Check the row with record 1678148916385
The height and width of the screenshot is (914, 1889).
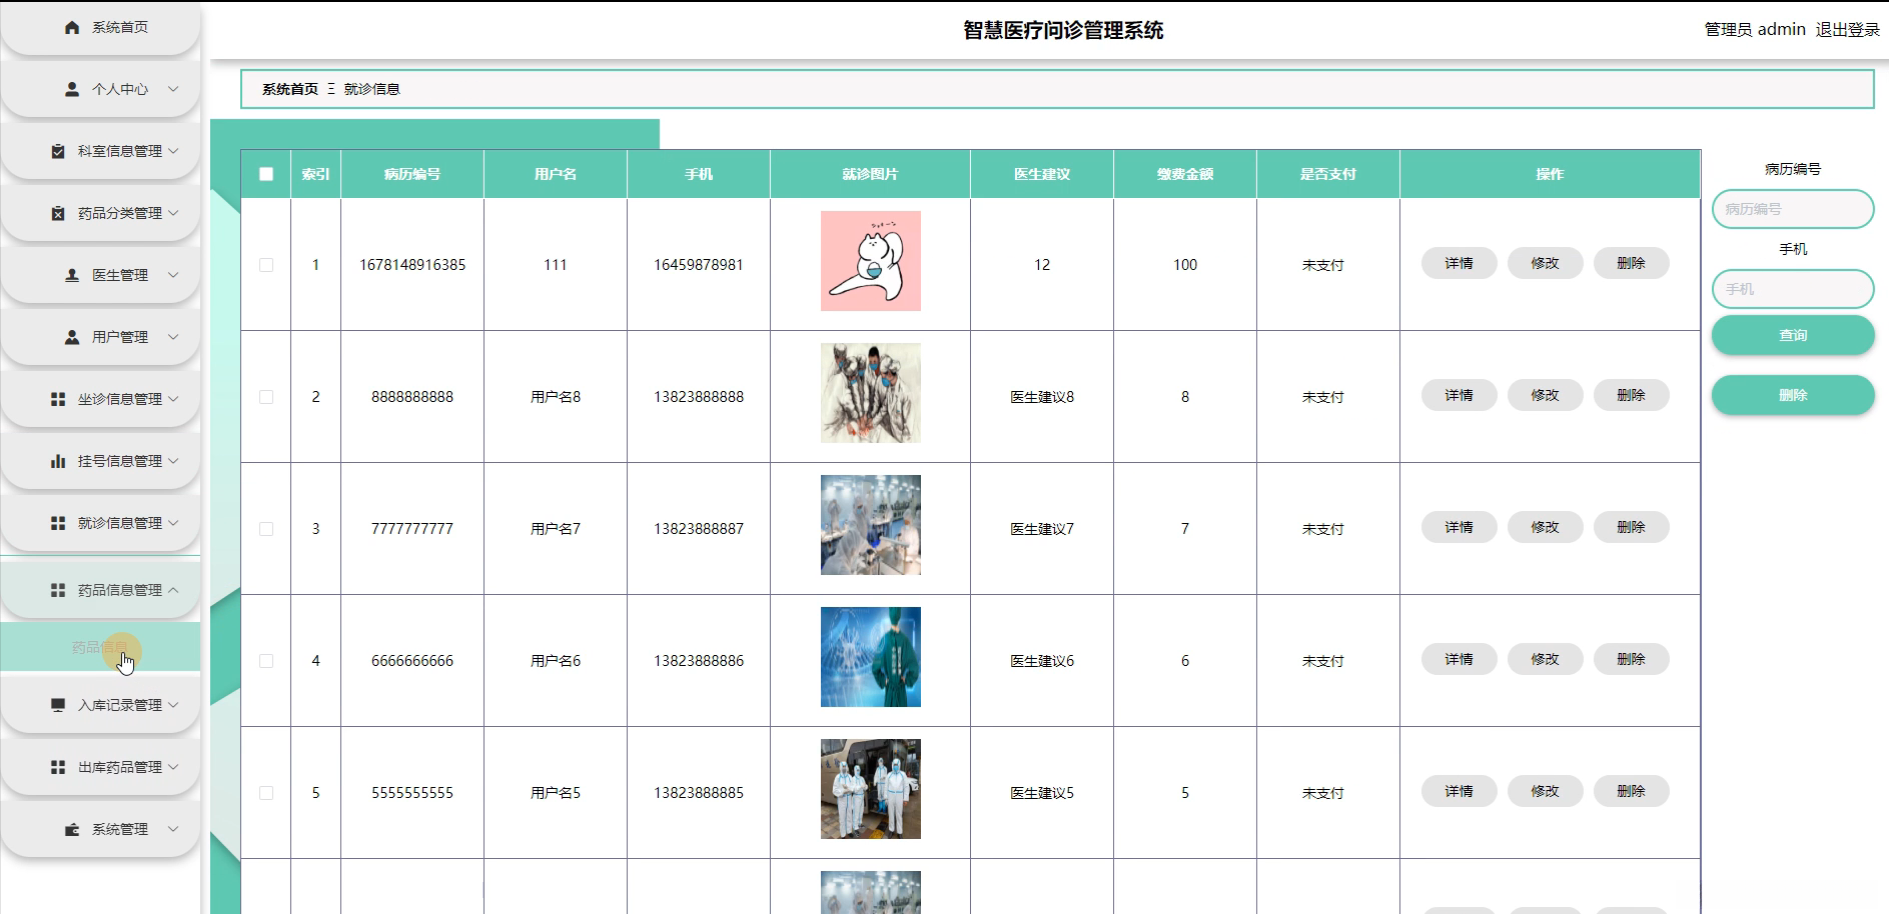266,265
